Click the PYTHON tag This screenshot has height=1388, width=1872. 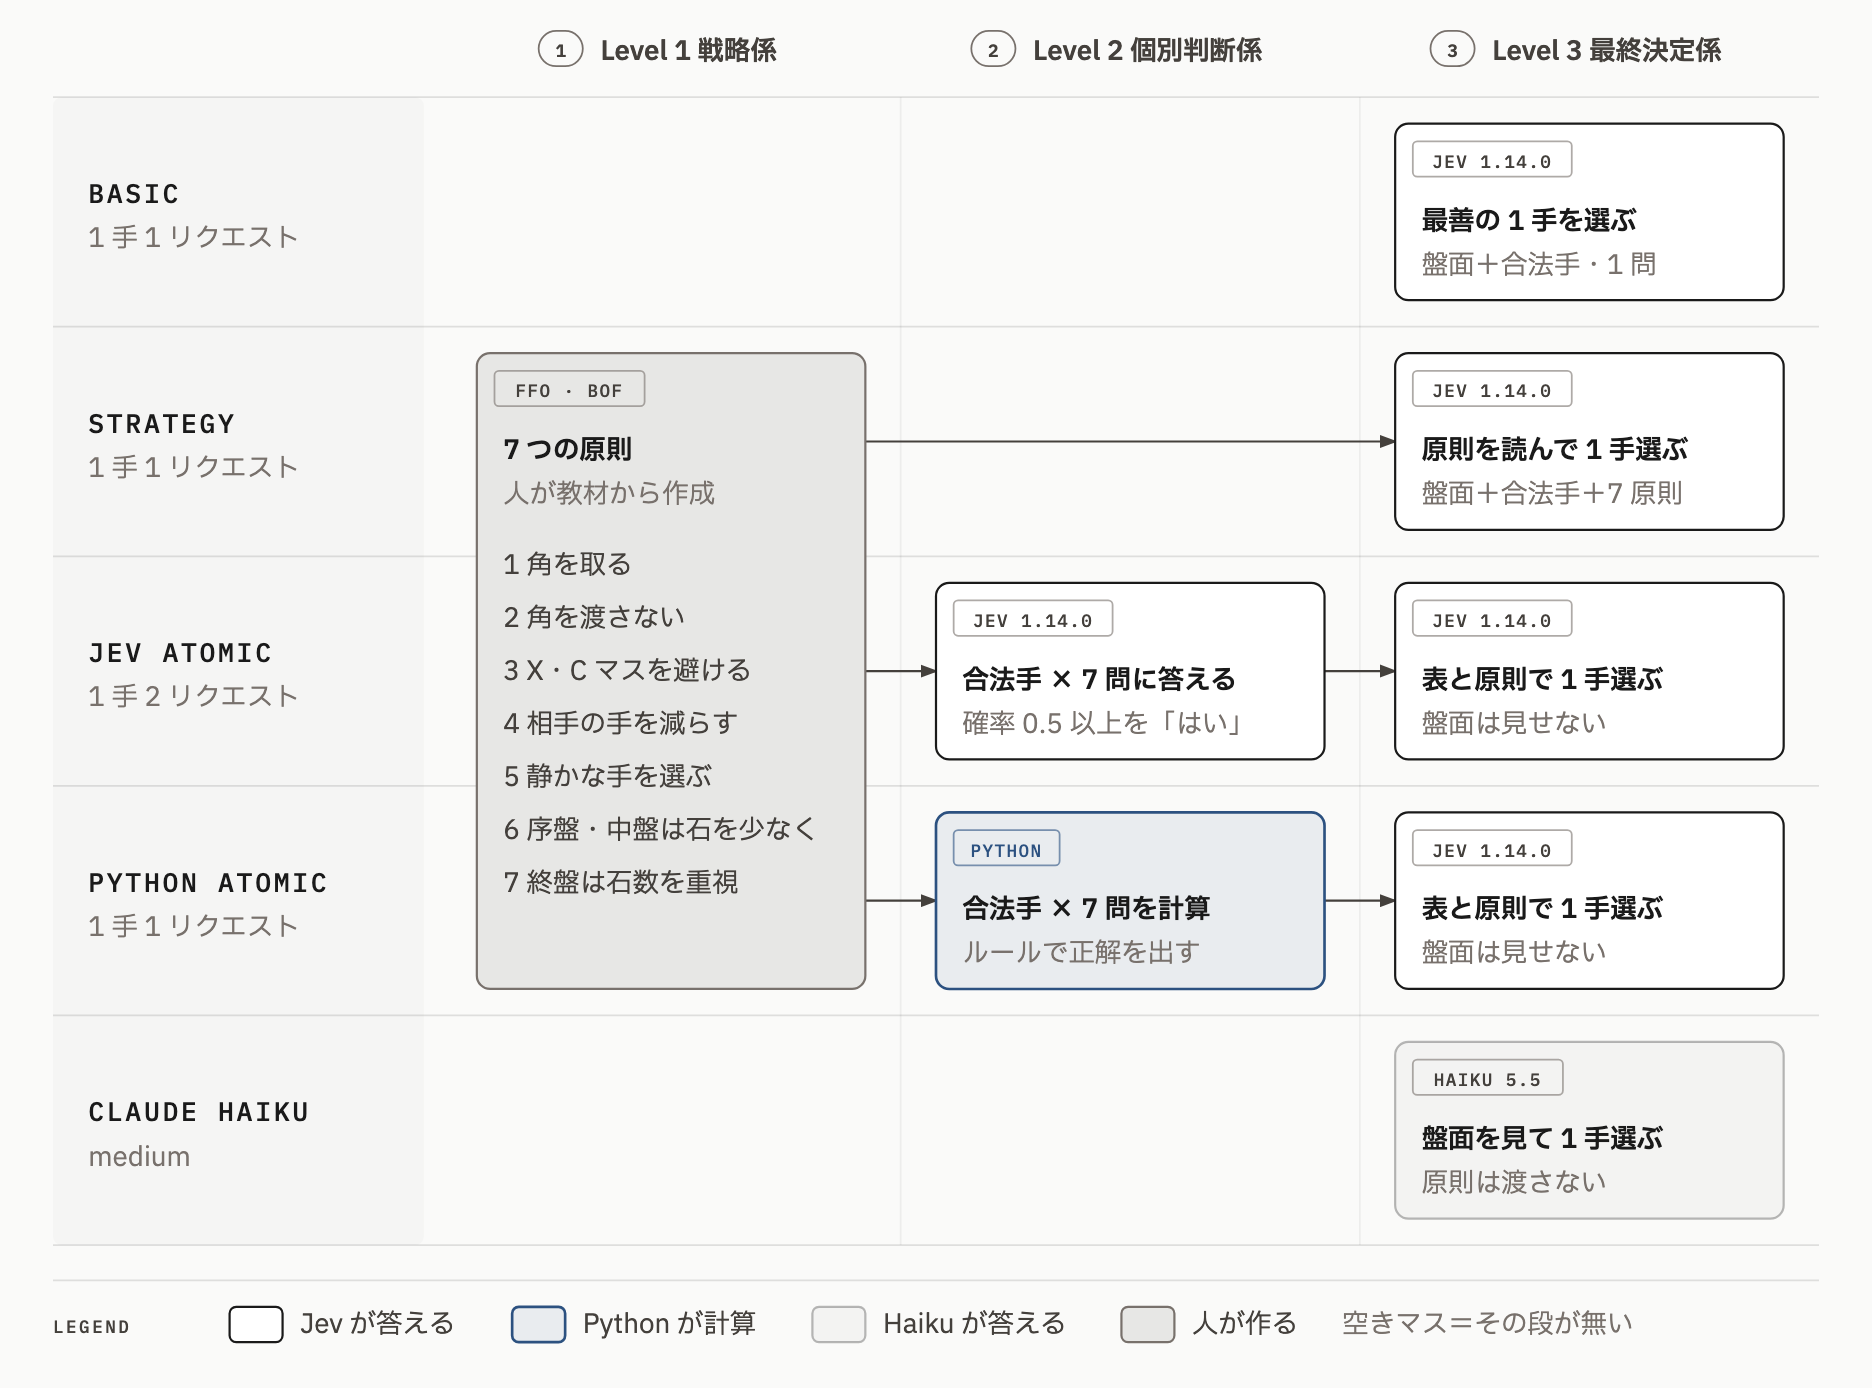point(1006,849)
